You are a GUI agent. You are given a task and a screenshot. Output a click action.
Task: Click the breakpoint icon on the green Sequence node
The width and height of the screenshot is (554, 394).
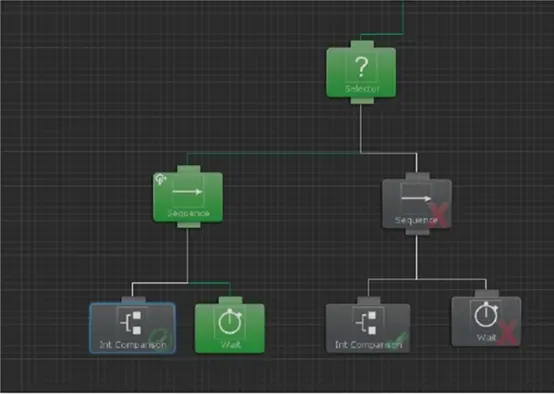point(160,180)
